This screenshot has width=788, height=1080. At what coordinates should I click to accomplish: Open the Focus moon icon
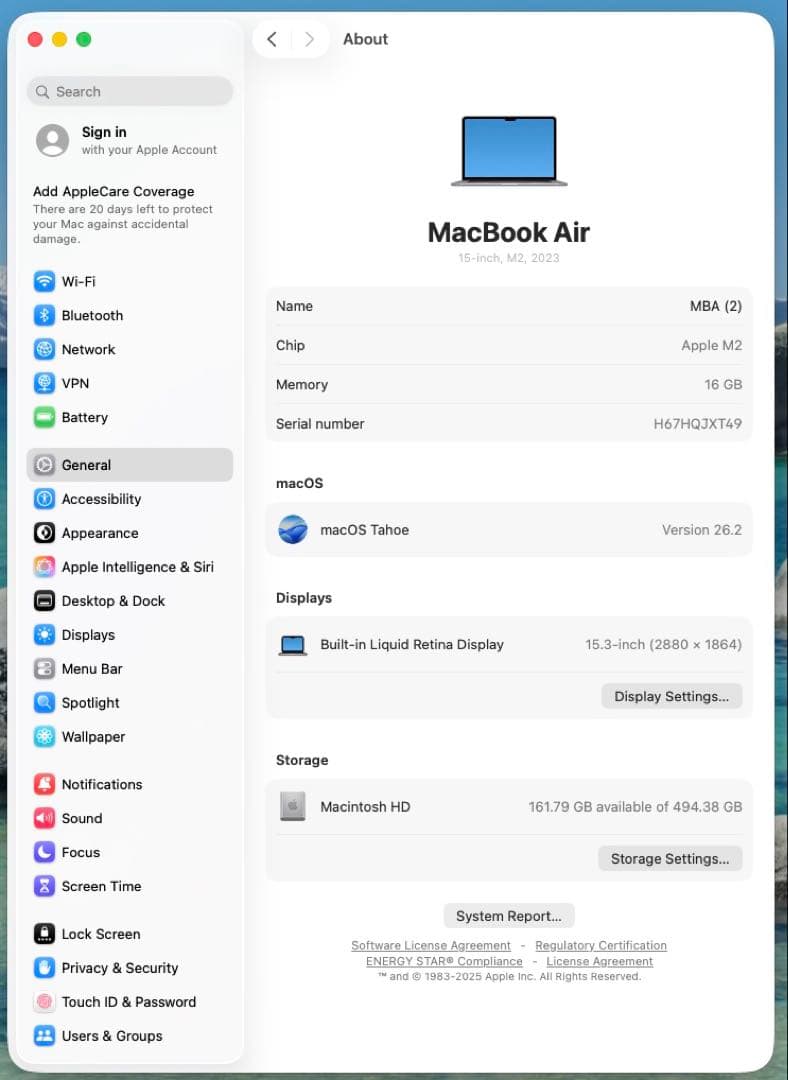pos(44,852)
